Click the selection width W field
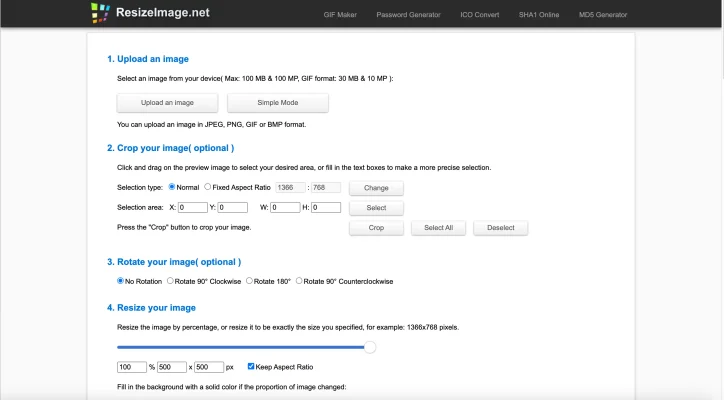 click(284, 208)
